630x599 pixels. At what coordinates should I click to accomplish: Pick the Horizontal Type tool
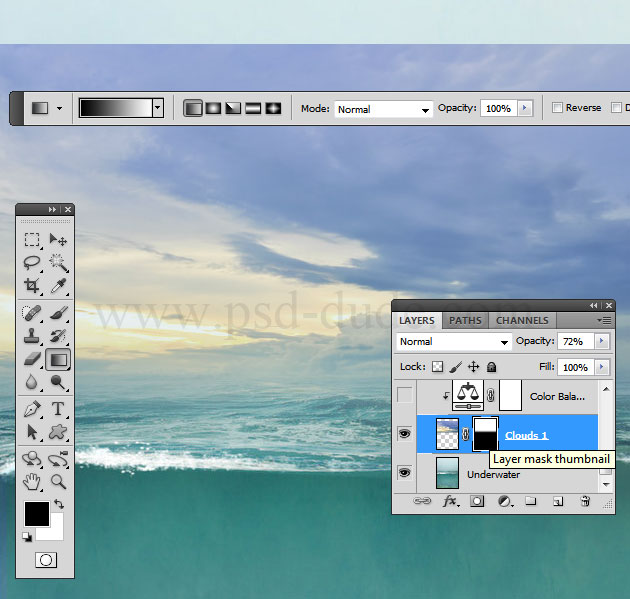tap(58, 408)
